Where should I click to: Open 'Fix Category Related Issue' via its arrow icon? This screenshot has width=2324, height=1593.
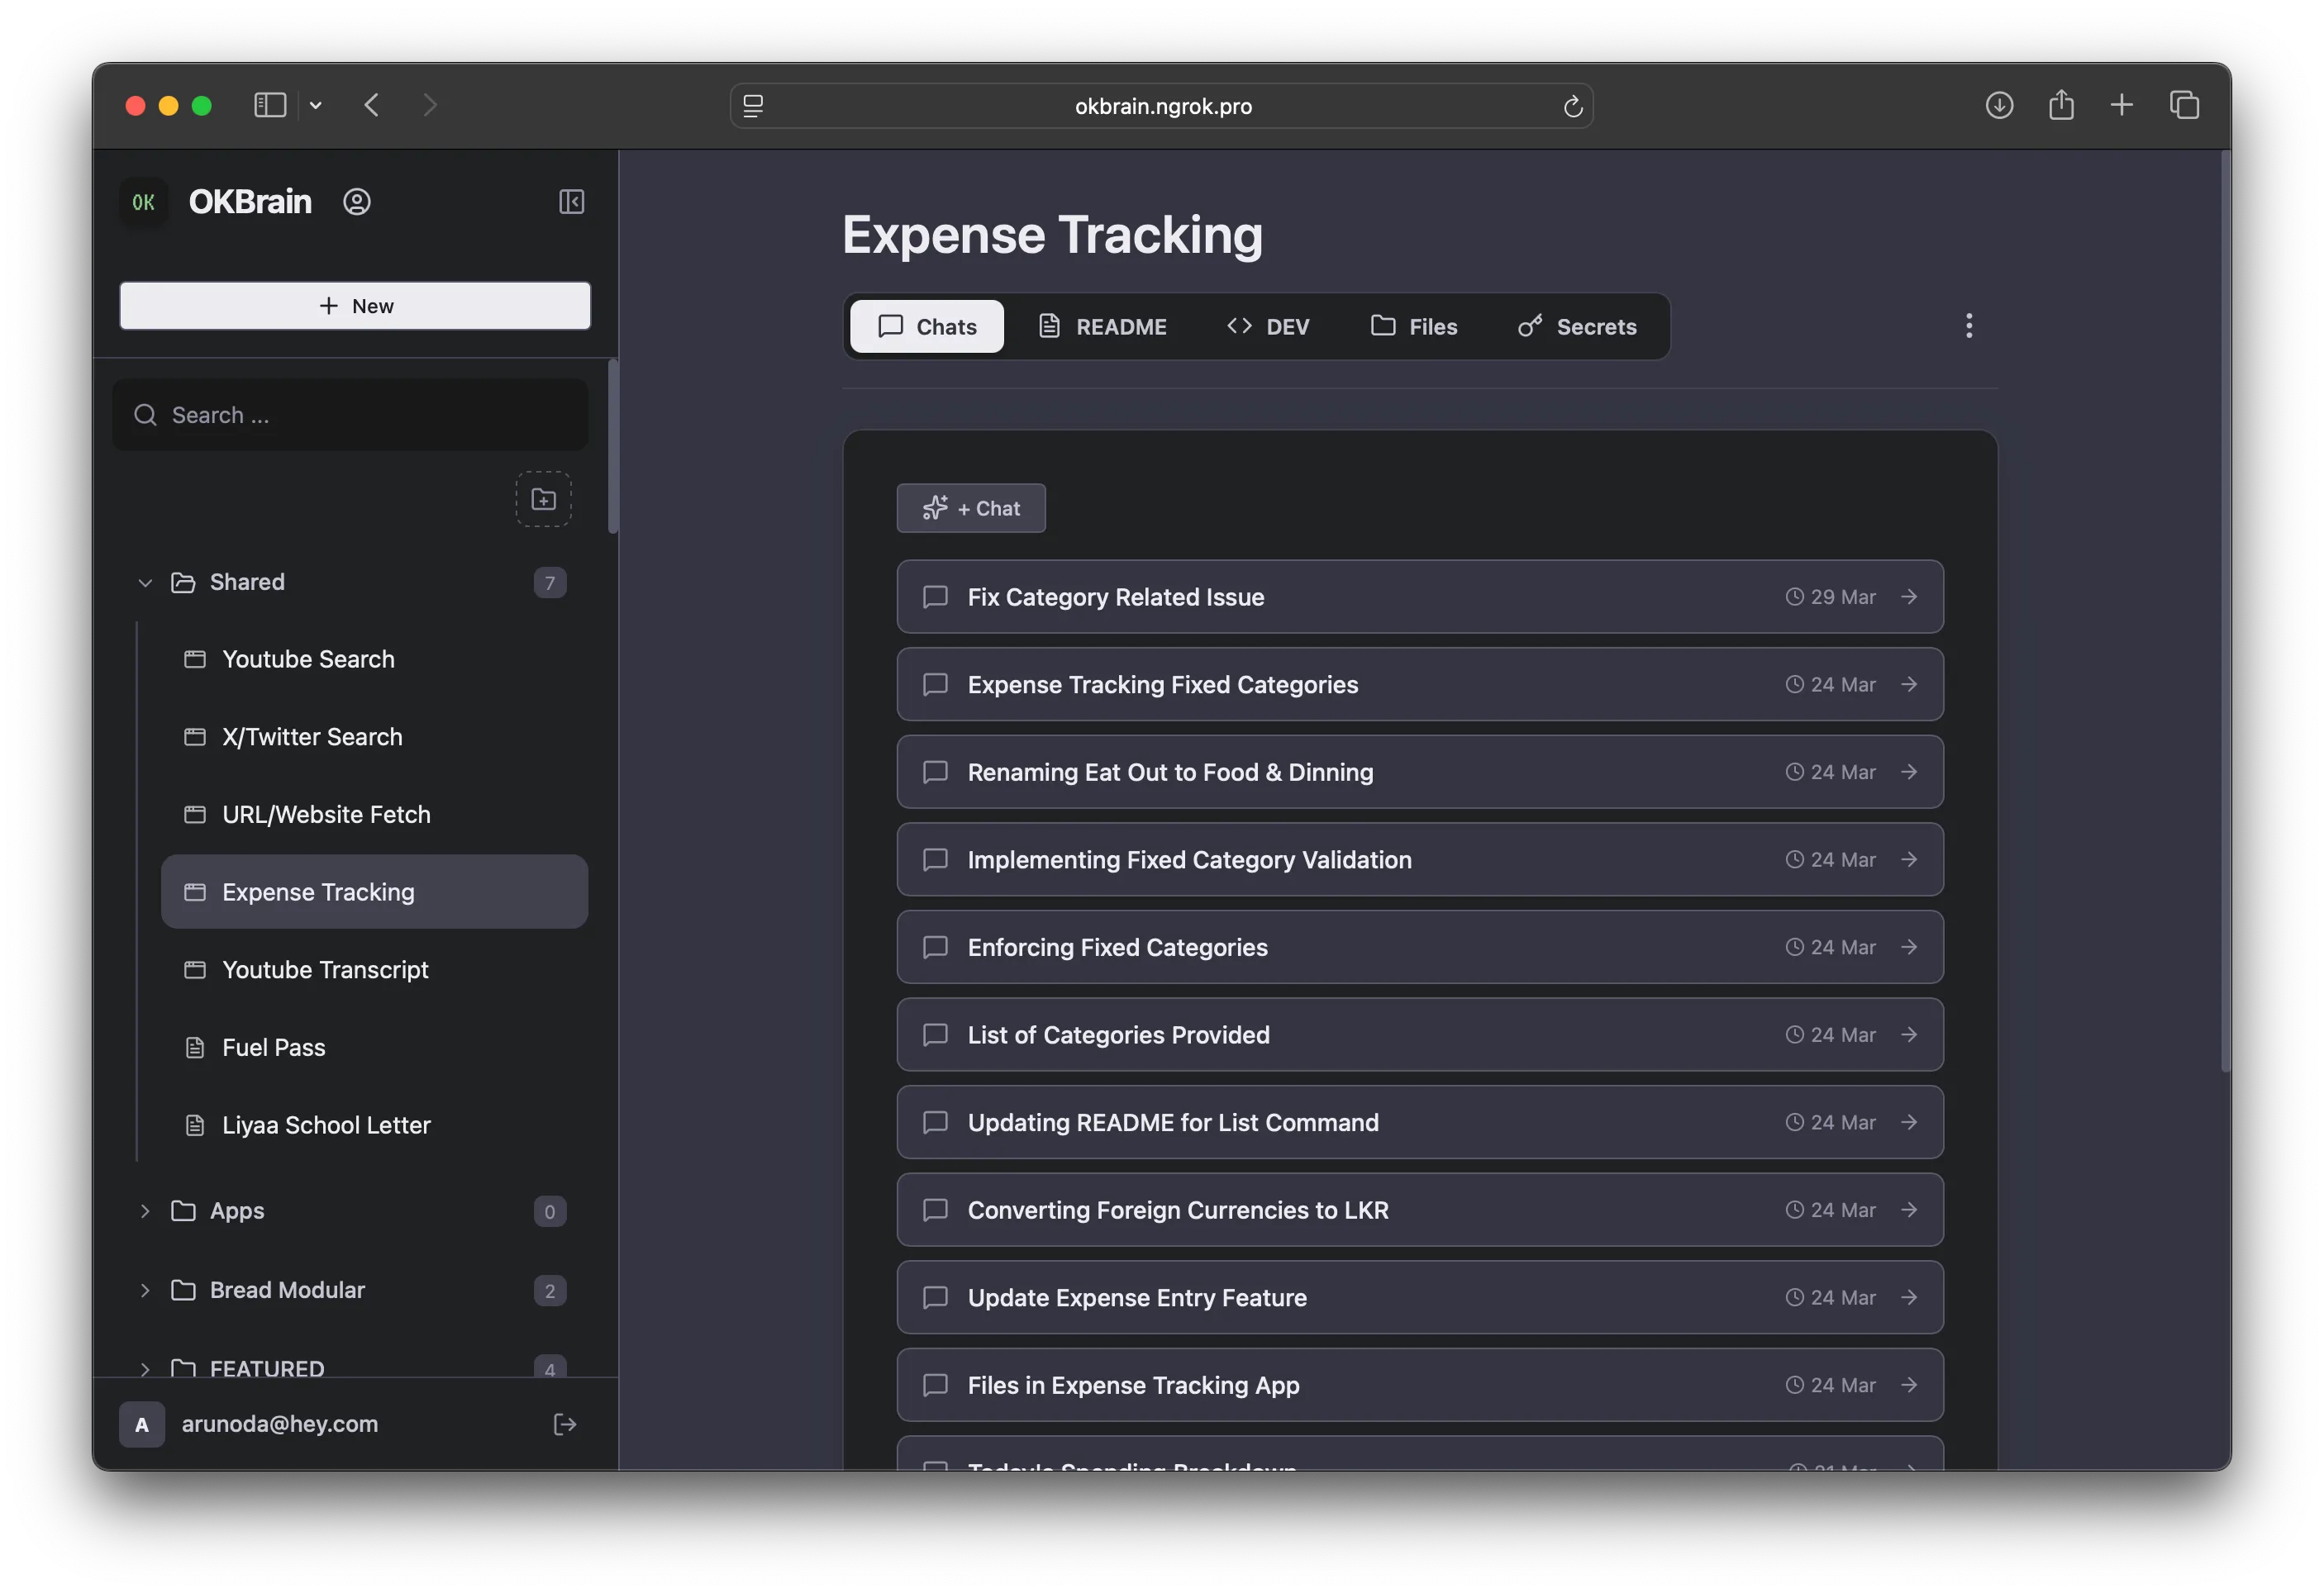(x=1909, y=596)
